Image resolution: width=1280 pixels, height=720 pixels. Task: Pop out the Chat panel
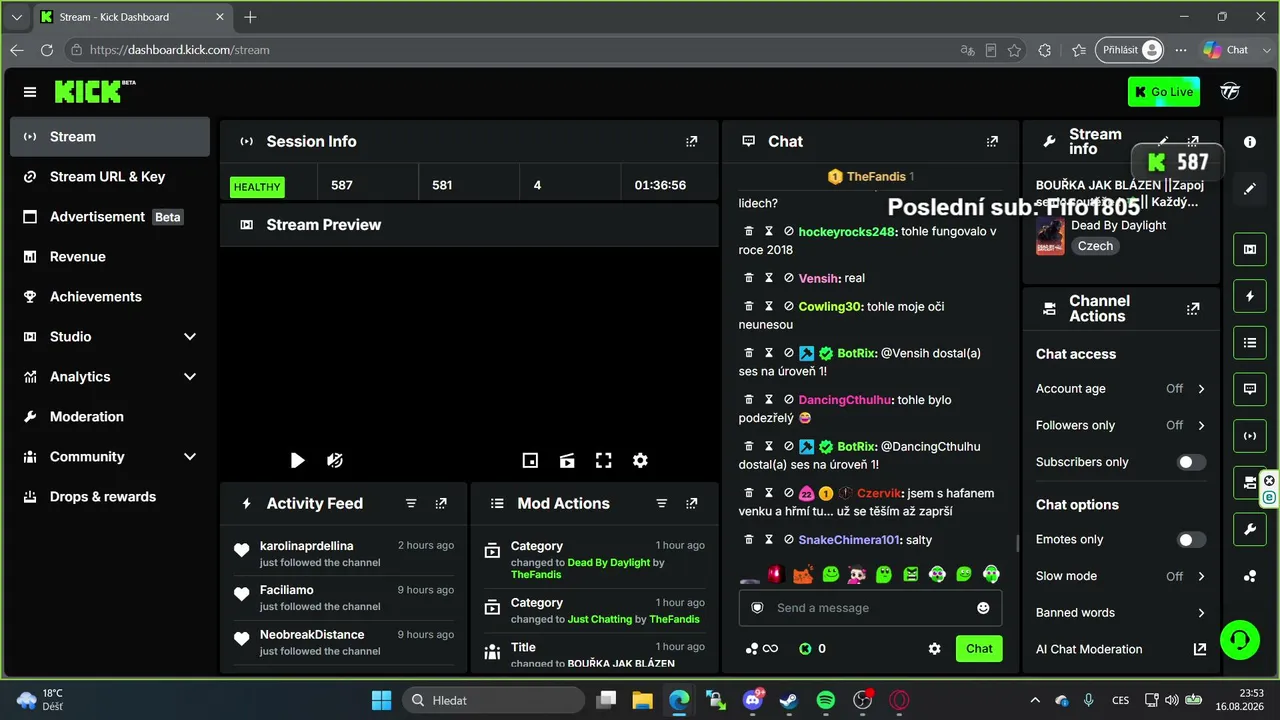(x=992, y=142)
